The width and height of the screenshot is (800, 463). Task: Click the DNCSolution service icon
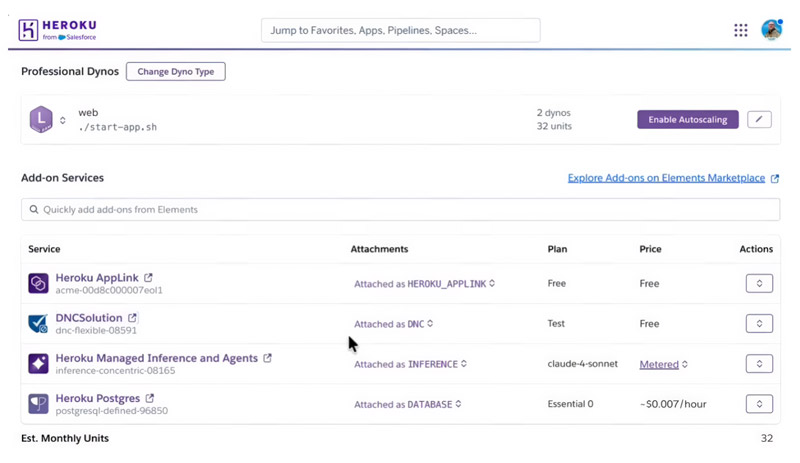[x=38, y=324]
